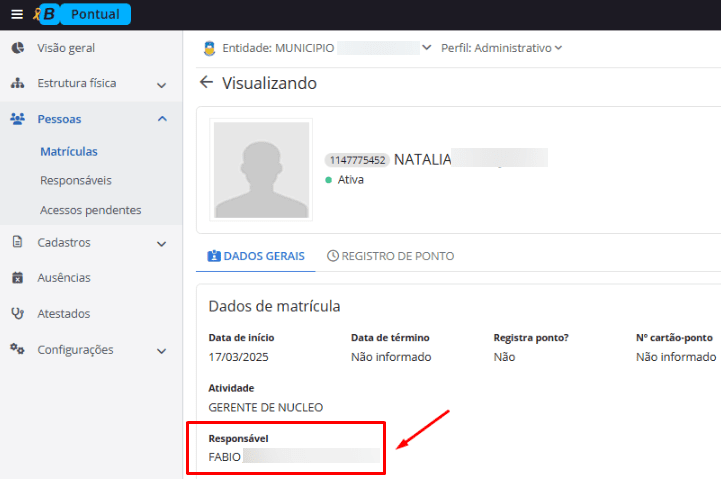Open the Perfil Administrativo dropdown

click(502, 48)
